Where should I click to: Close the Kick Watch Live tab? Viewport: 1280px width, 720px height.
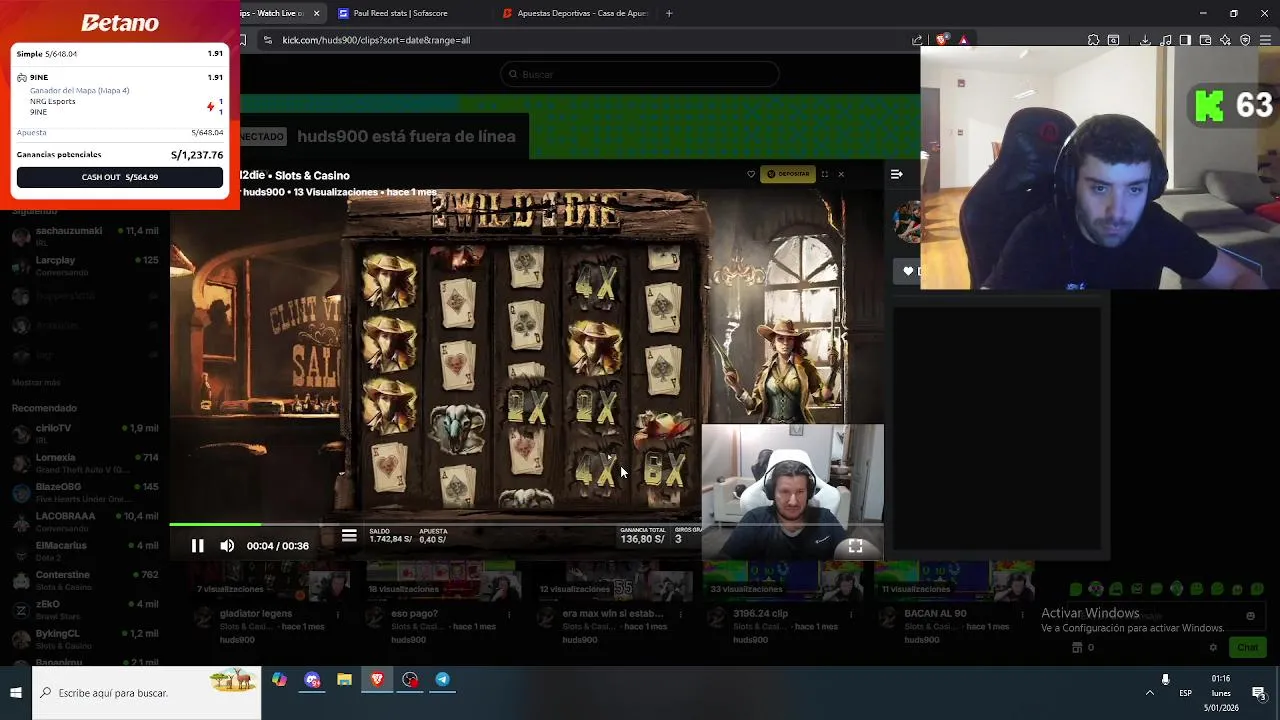(x=317, y=13)
